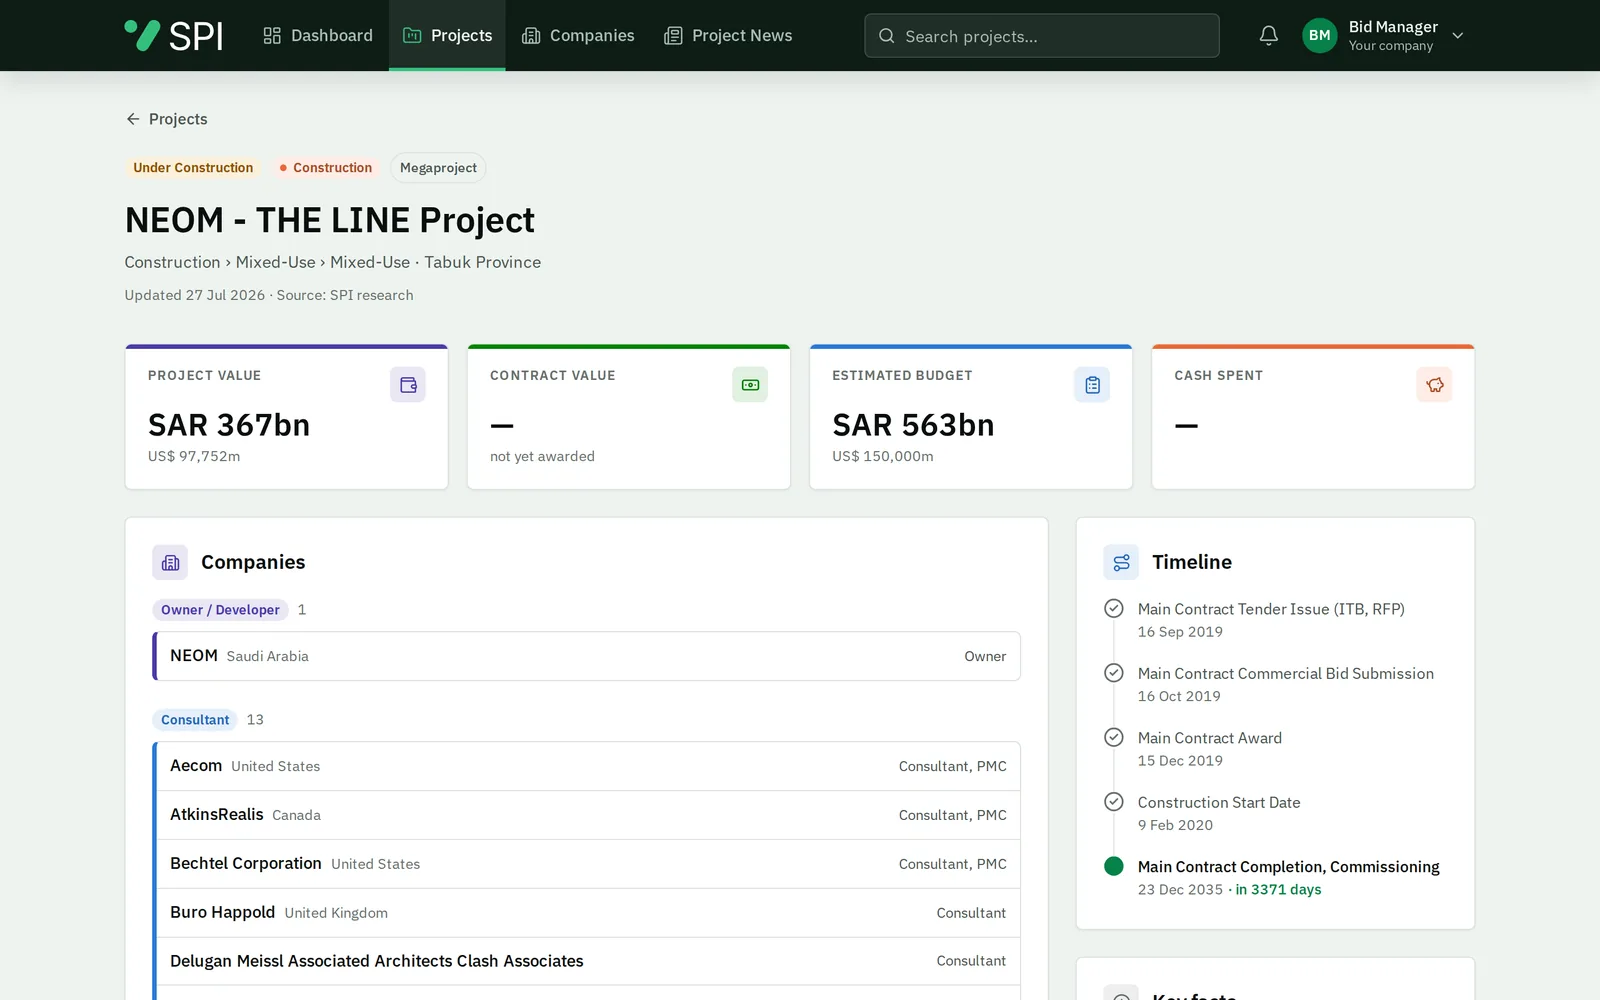Open the Bechtel Corporation row
Image resolution: width=1600 pixels, height=1000 pixels.
[x=586, y=864]
